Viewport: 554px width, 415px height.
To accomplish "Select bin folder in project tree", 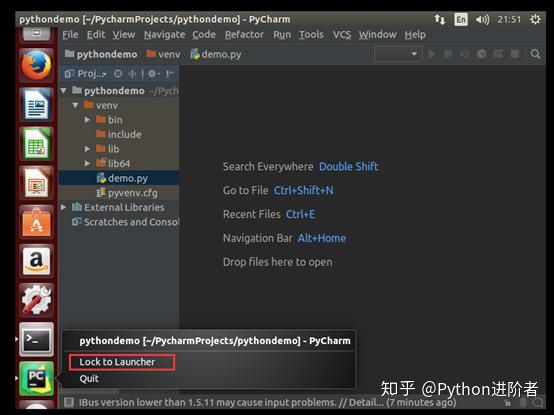I will pyautogui.click(x=119, y=120).
